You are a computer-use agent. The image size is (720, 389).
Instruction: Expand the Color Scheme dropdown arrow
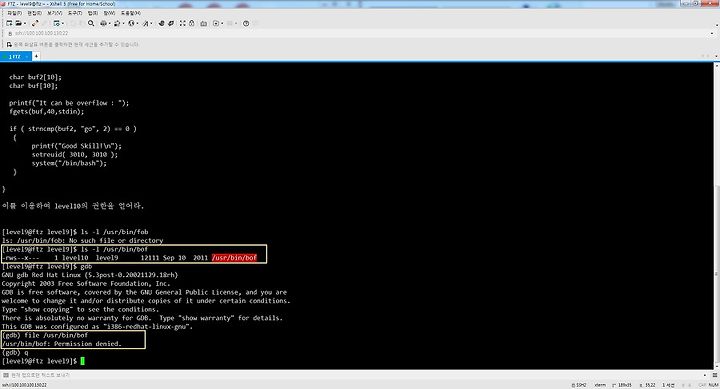click(124, 23)
